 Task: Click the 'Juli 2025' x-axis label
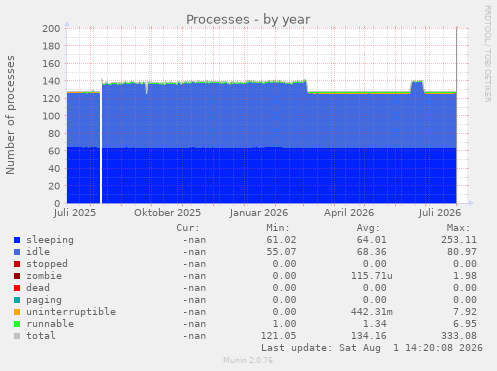click(75, 213)
